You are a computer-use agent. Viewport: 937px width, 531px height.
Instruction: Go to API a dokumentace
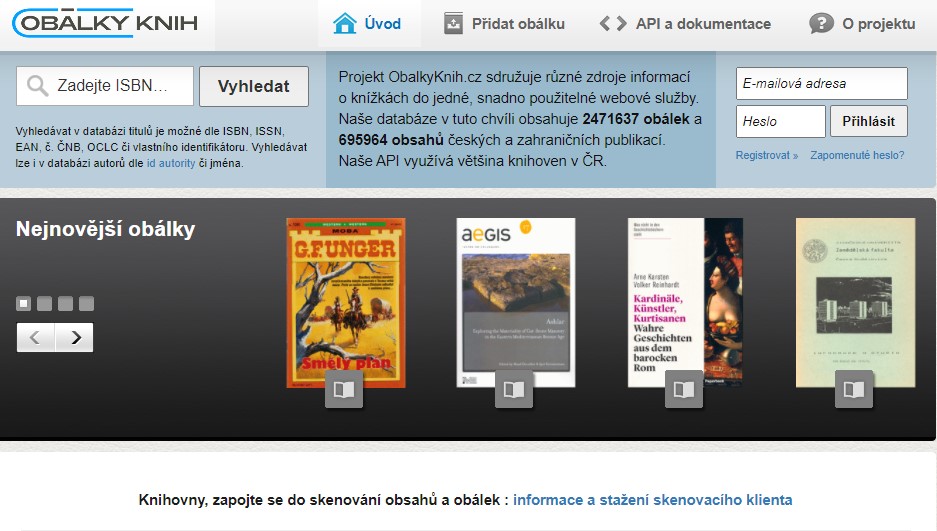coord(685,24)
